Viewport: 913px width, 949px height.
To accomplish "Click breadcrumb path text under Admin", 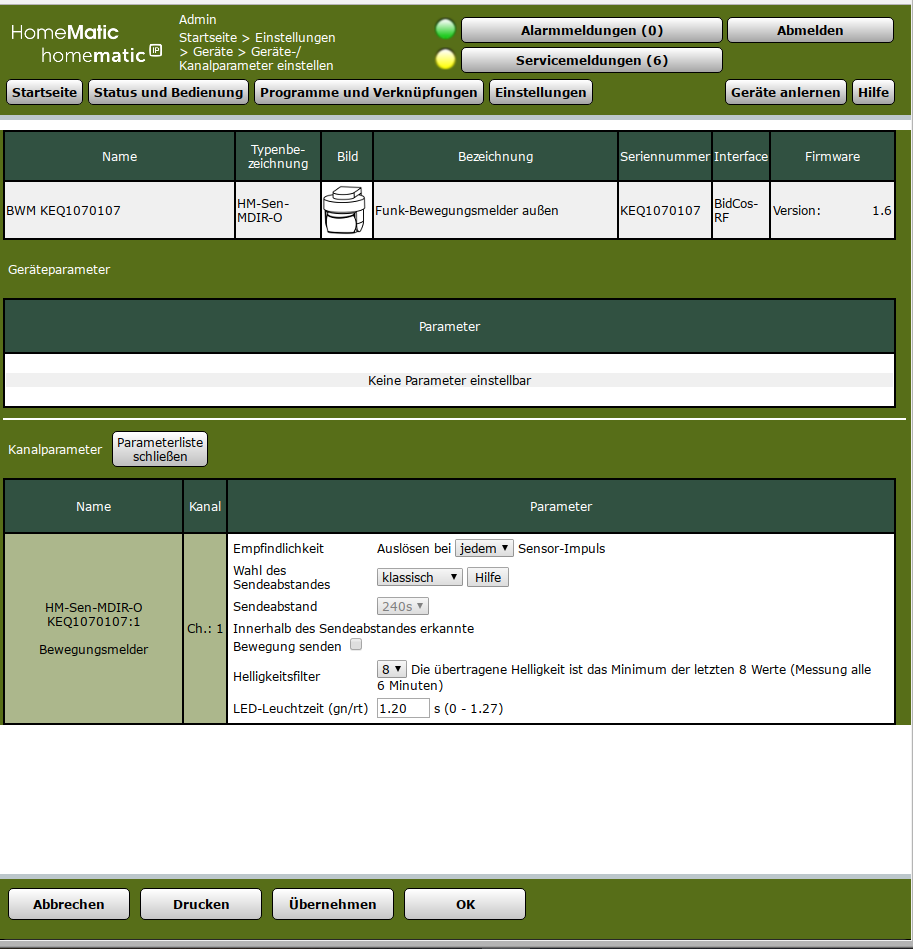I will pos(257,51).
